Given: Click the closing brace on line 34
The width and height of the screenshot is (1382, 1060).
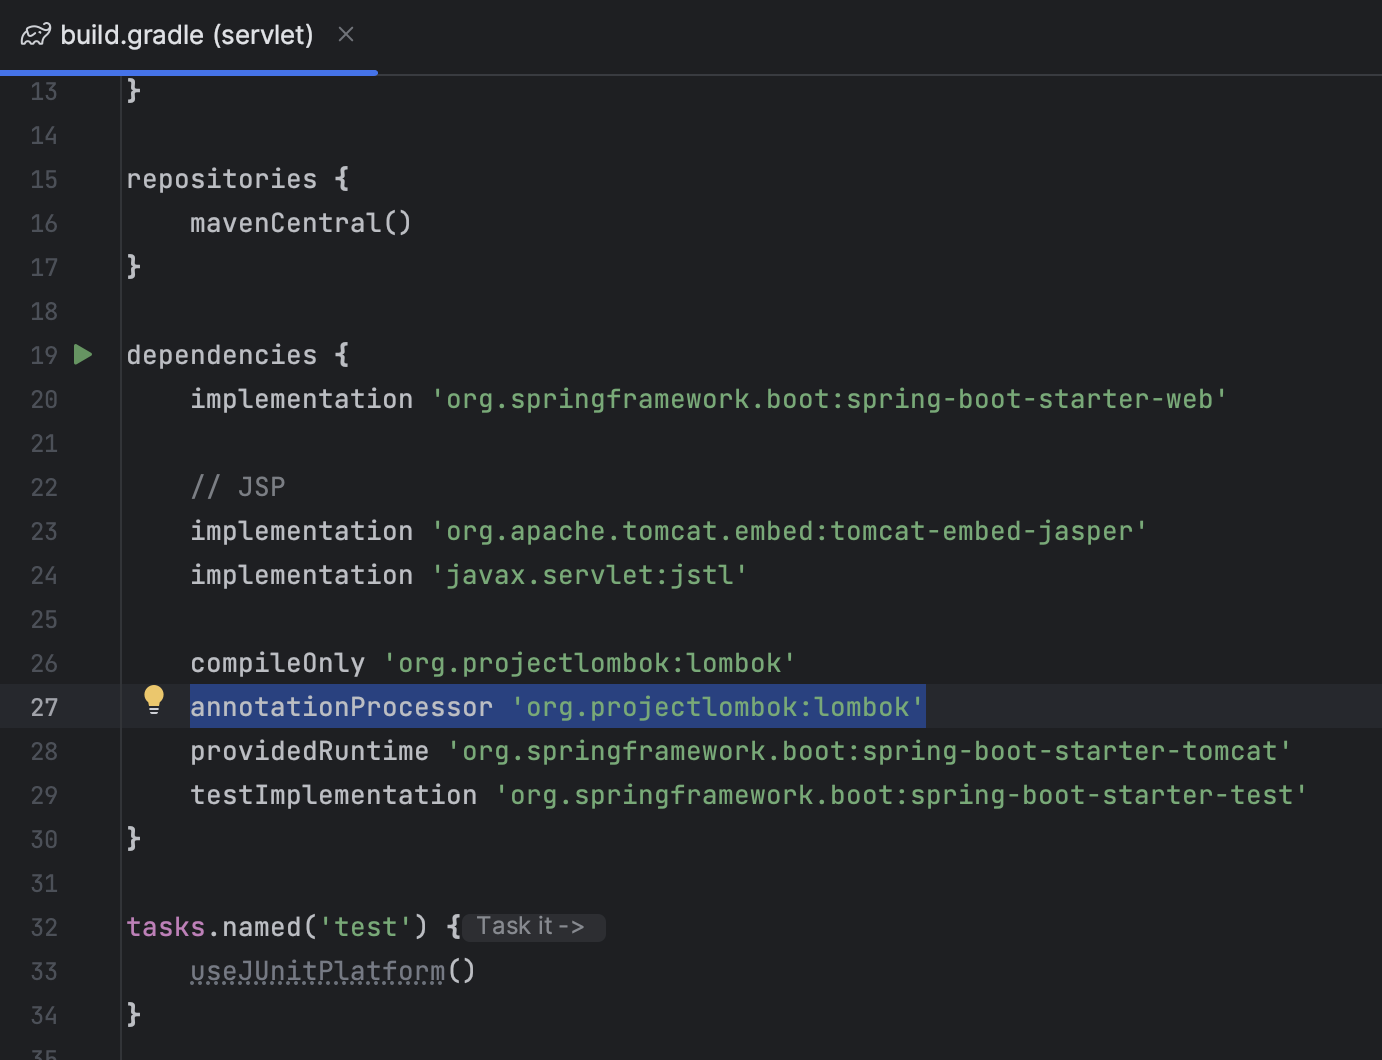Looking at the screenshot, I should [134, 1014].
